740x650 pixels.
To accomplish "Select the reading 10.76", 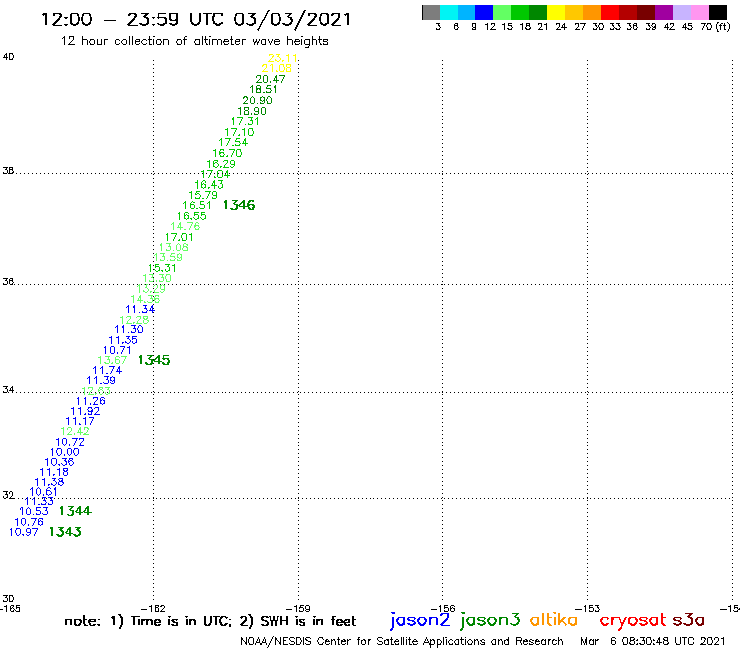I will (29, 523).
